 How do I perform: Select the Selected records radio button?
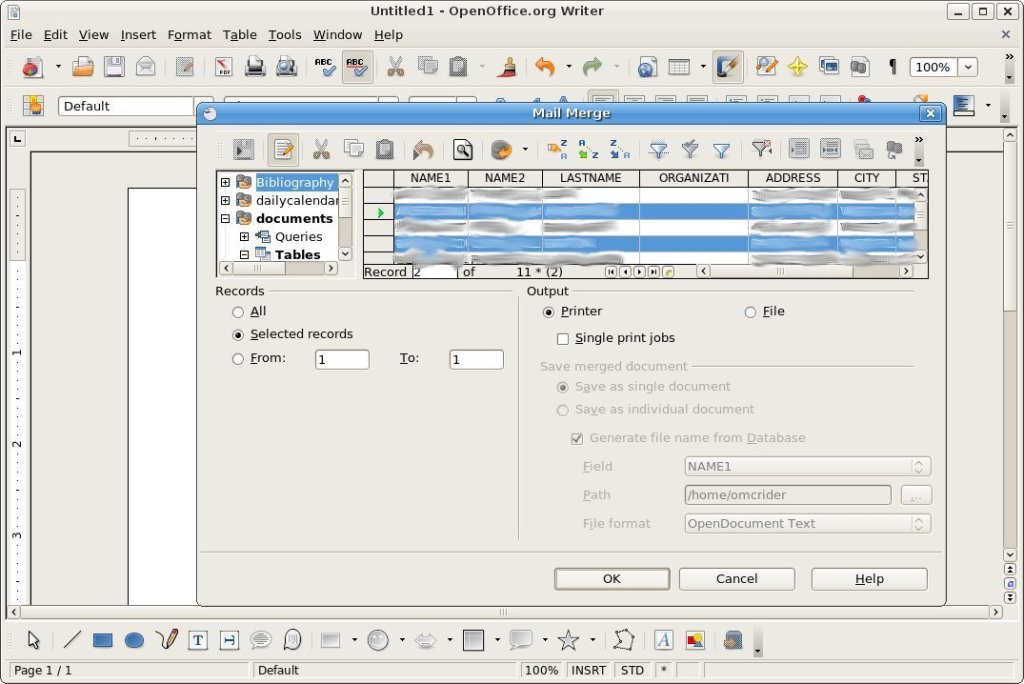(238, 335)
